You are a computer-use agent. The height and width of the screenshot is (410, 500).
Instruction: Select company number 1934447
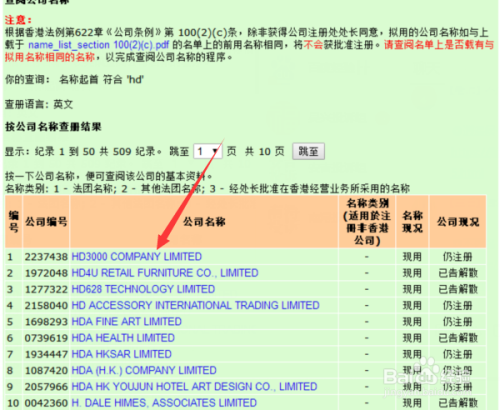pyautogui.click(x=46, y=354)
